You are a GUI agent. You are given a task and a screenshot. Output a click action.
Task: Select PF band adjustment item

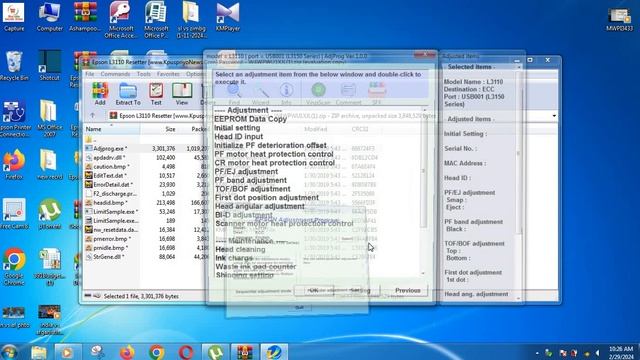pos(250,180)
